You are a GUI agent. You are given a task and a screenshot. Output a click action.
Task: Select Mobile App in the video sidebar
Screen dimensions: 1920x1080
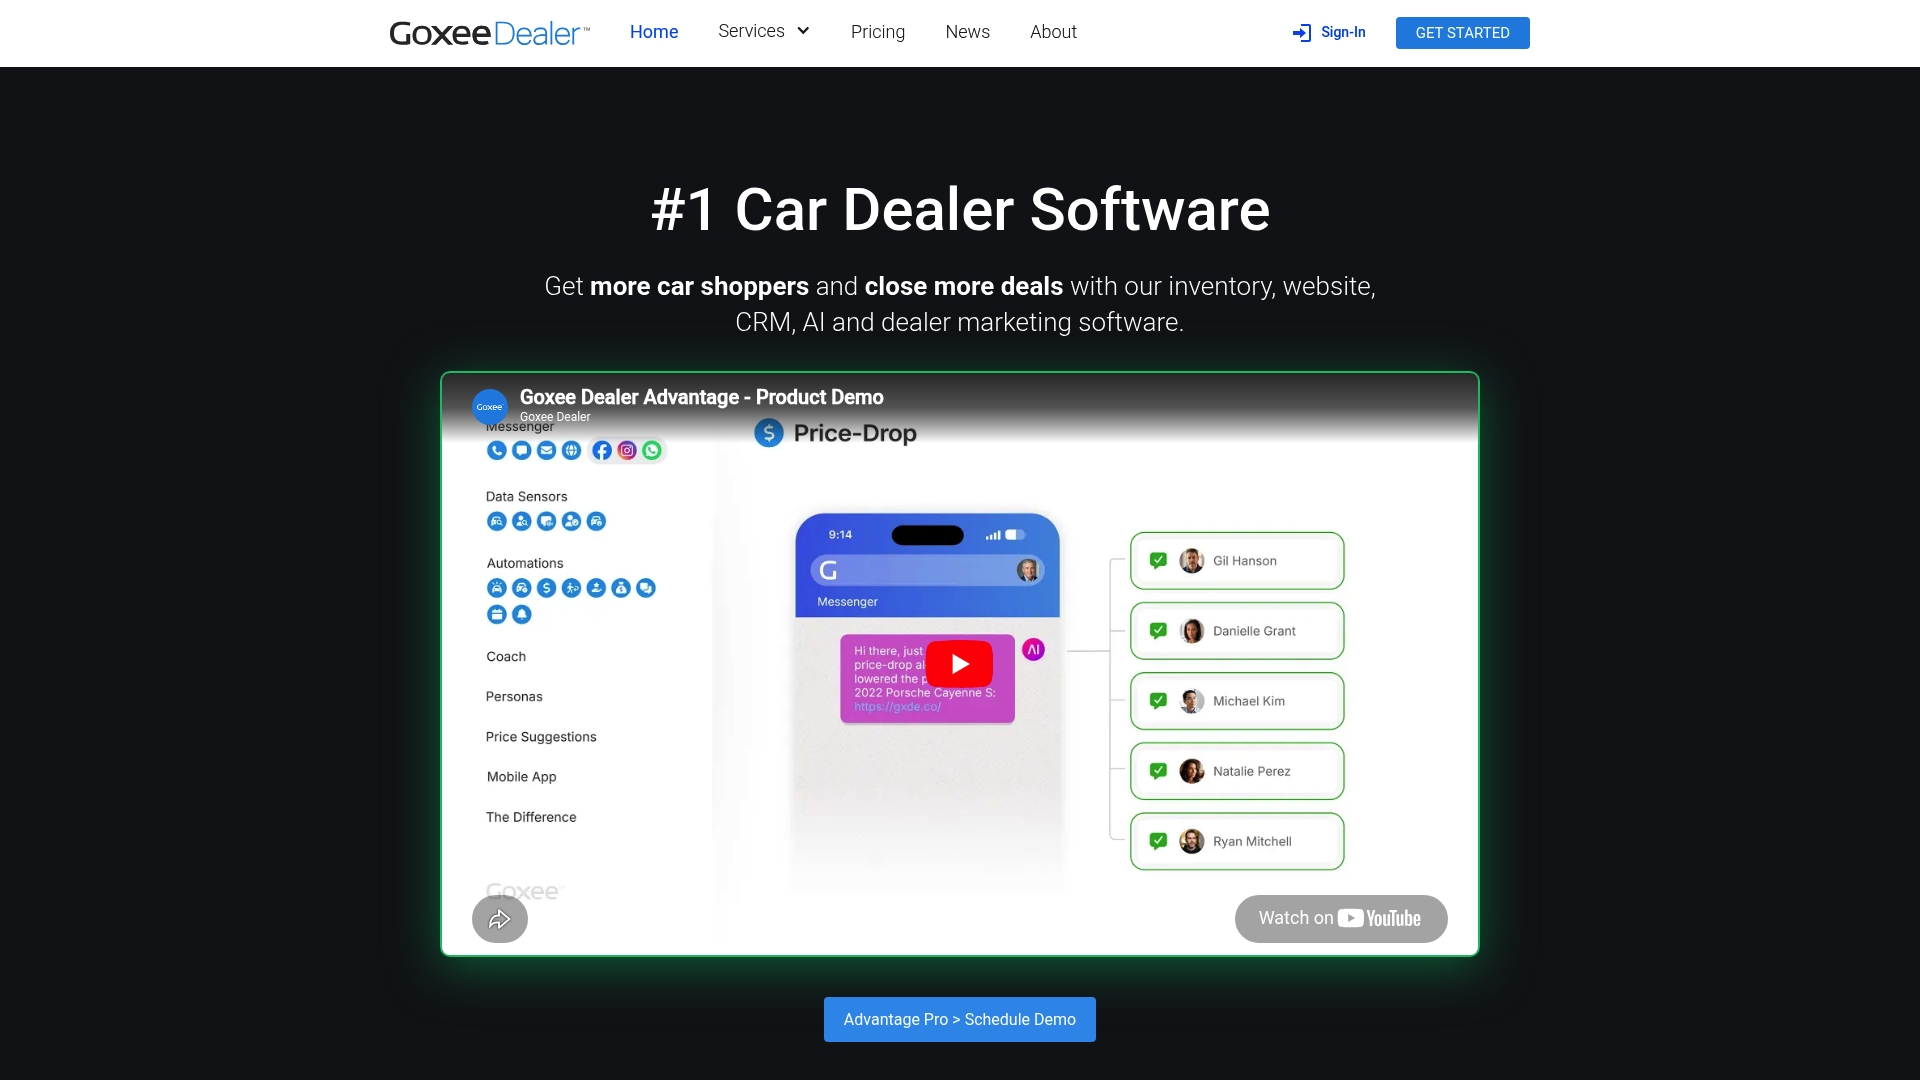coord(521,777)
